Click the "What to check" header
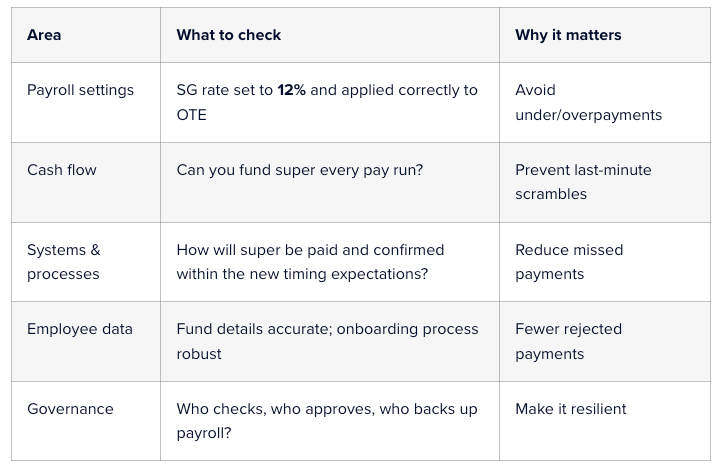716x472 pixels. (x=228, y=35)
